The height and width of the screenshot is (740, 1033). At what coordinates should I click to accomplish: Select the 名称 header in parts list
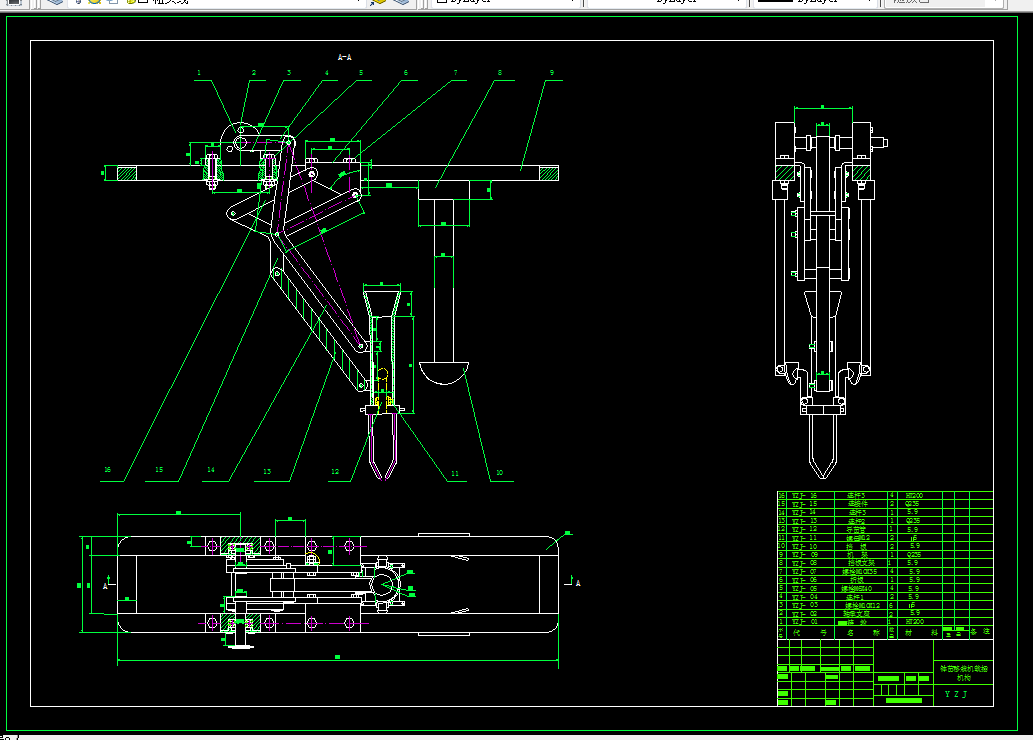[862, 633]
